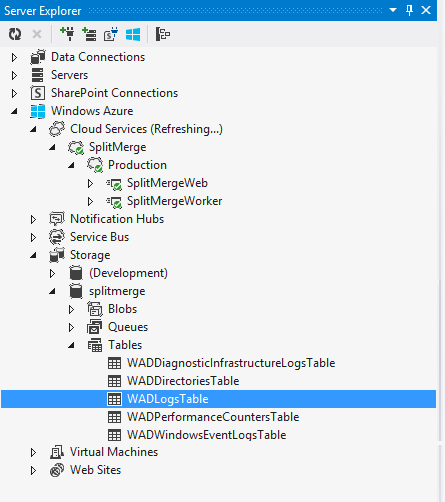Image resolution: width=445 pixels, height=502 pixels.
Task: Click the tree view options toolbar icon
Action: pyautogui.click(x=163, y=34)
